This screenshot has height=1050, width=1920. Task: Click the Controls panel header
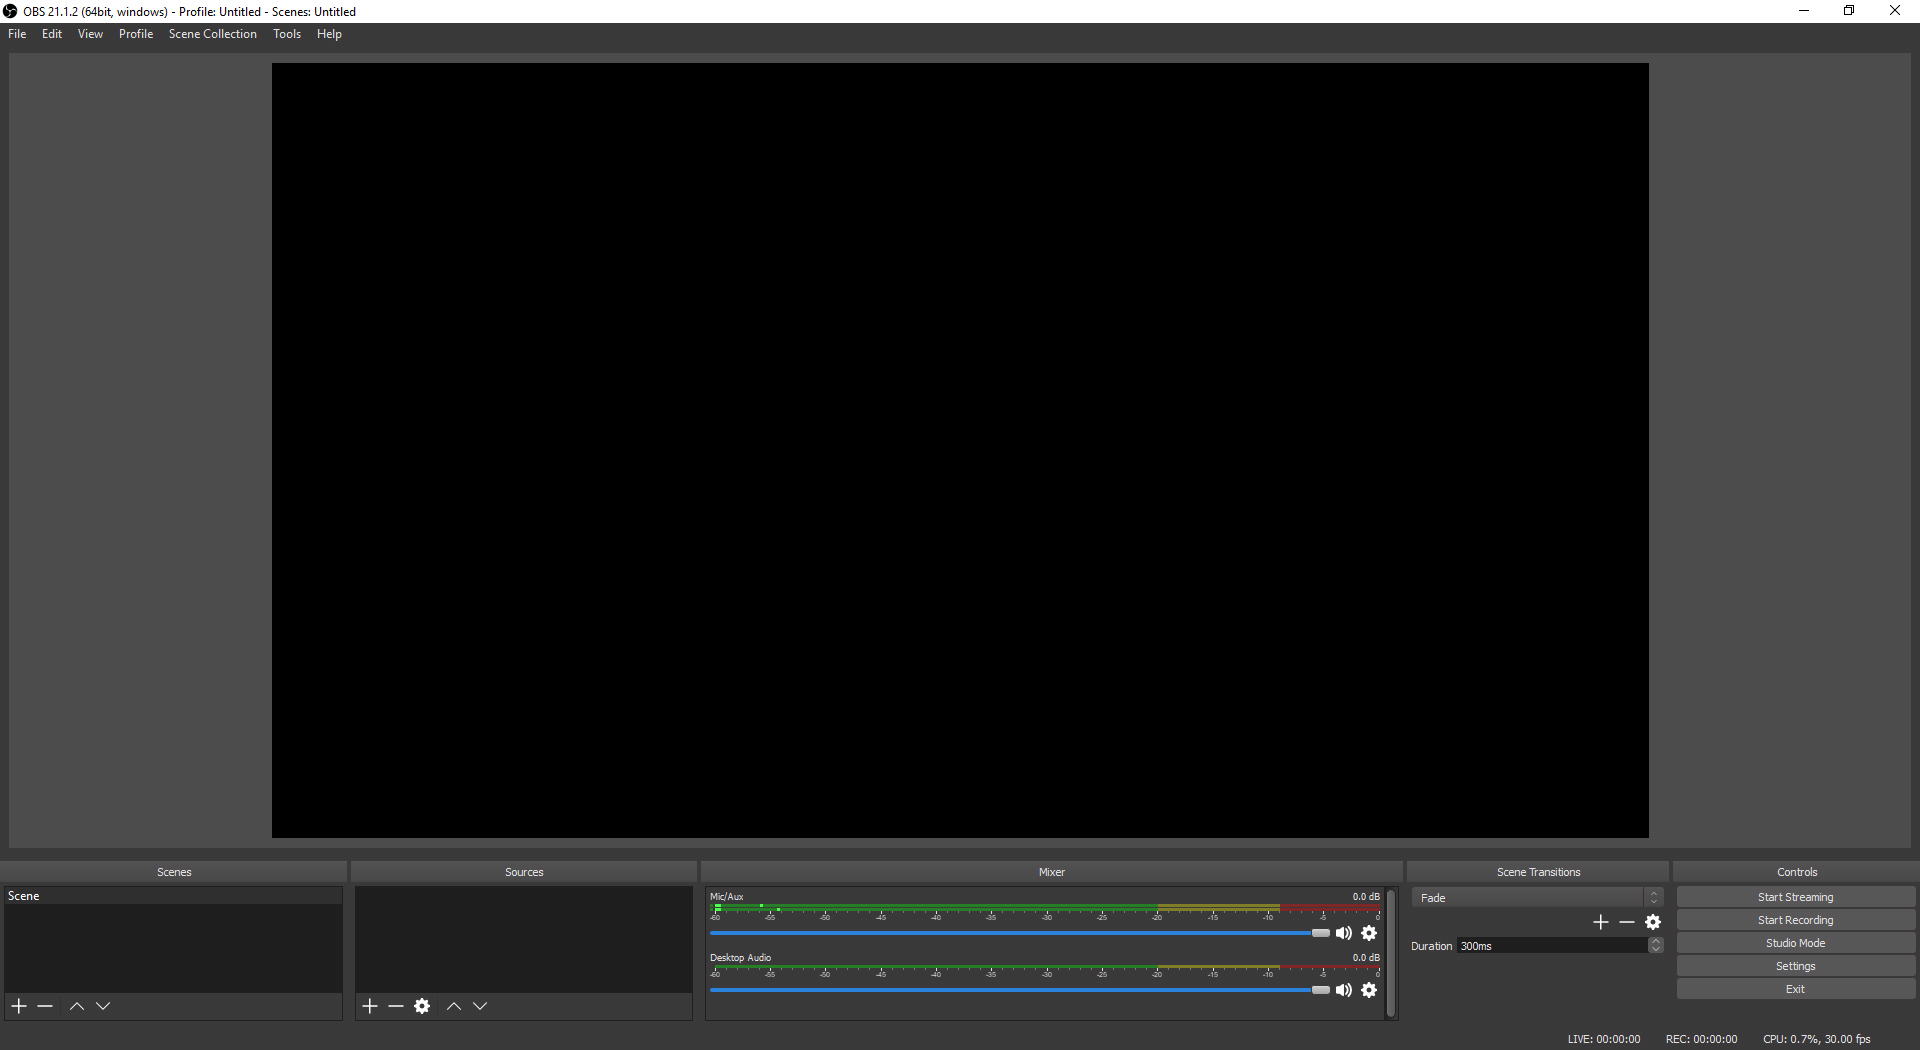1797,872
